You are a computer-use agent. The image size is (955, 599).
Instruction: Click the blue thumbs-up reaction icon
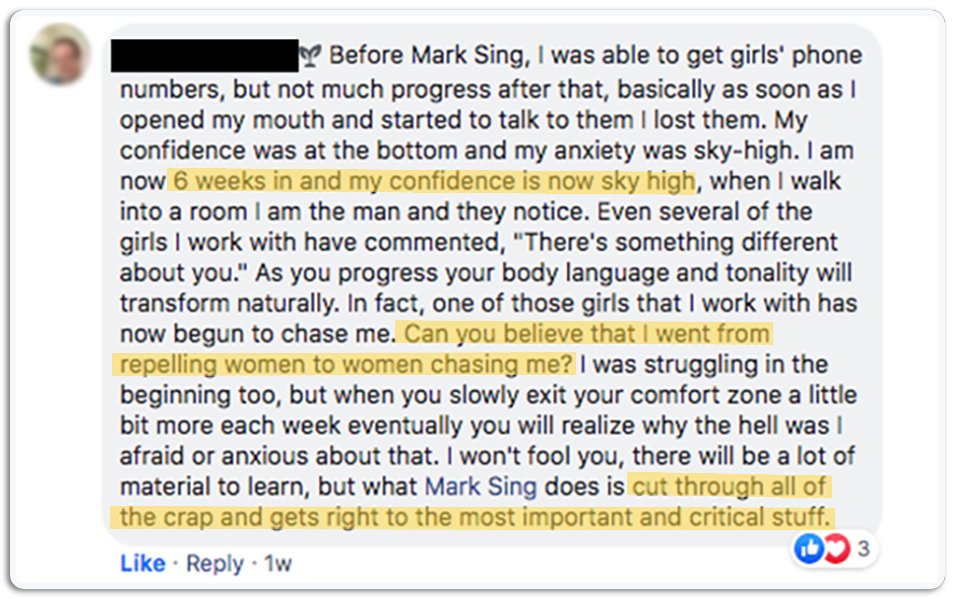[x=809, y=547]
